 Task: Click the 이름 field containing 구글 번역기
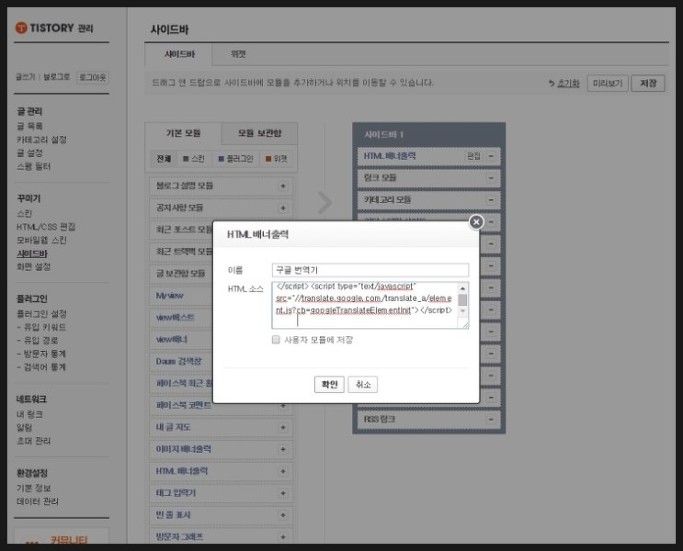pos(370,270)
